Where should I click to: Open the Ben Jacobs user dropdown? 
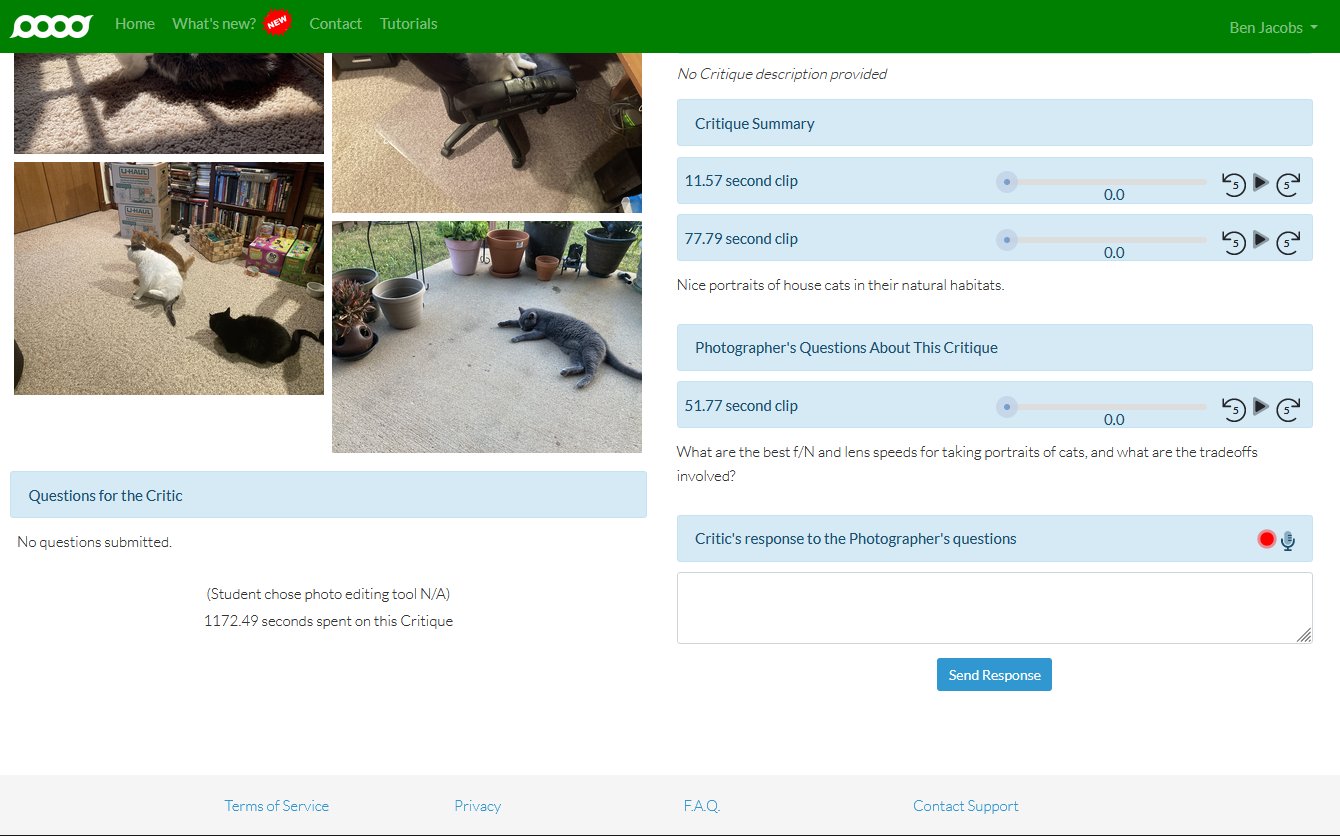pyautogui.click(x=1273, y=27)
